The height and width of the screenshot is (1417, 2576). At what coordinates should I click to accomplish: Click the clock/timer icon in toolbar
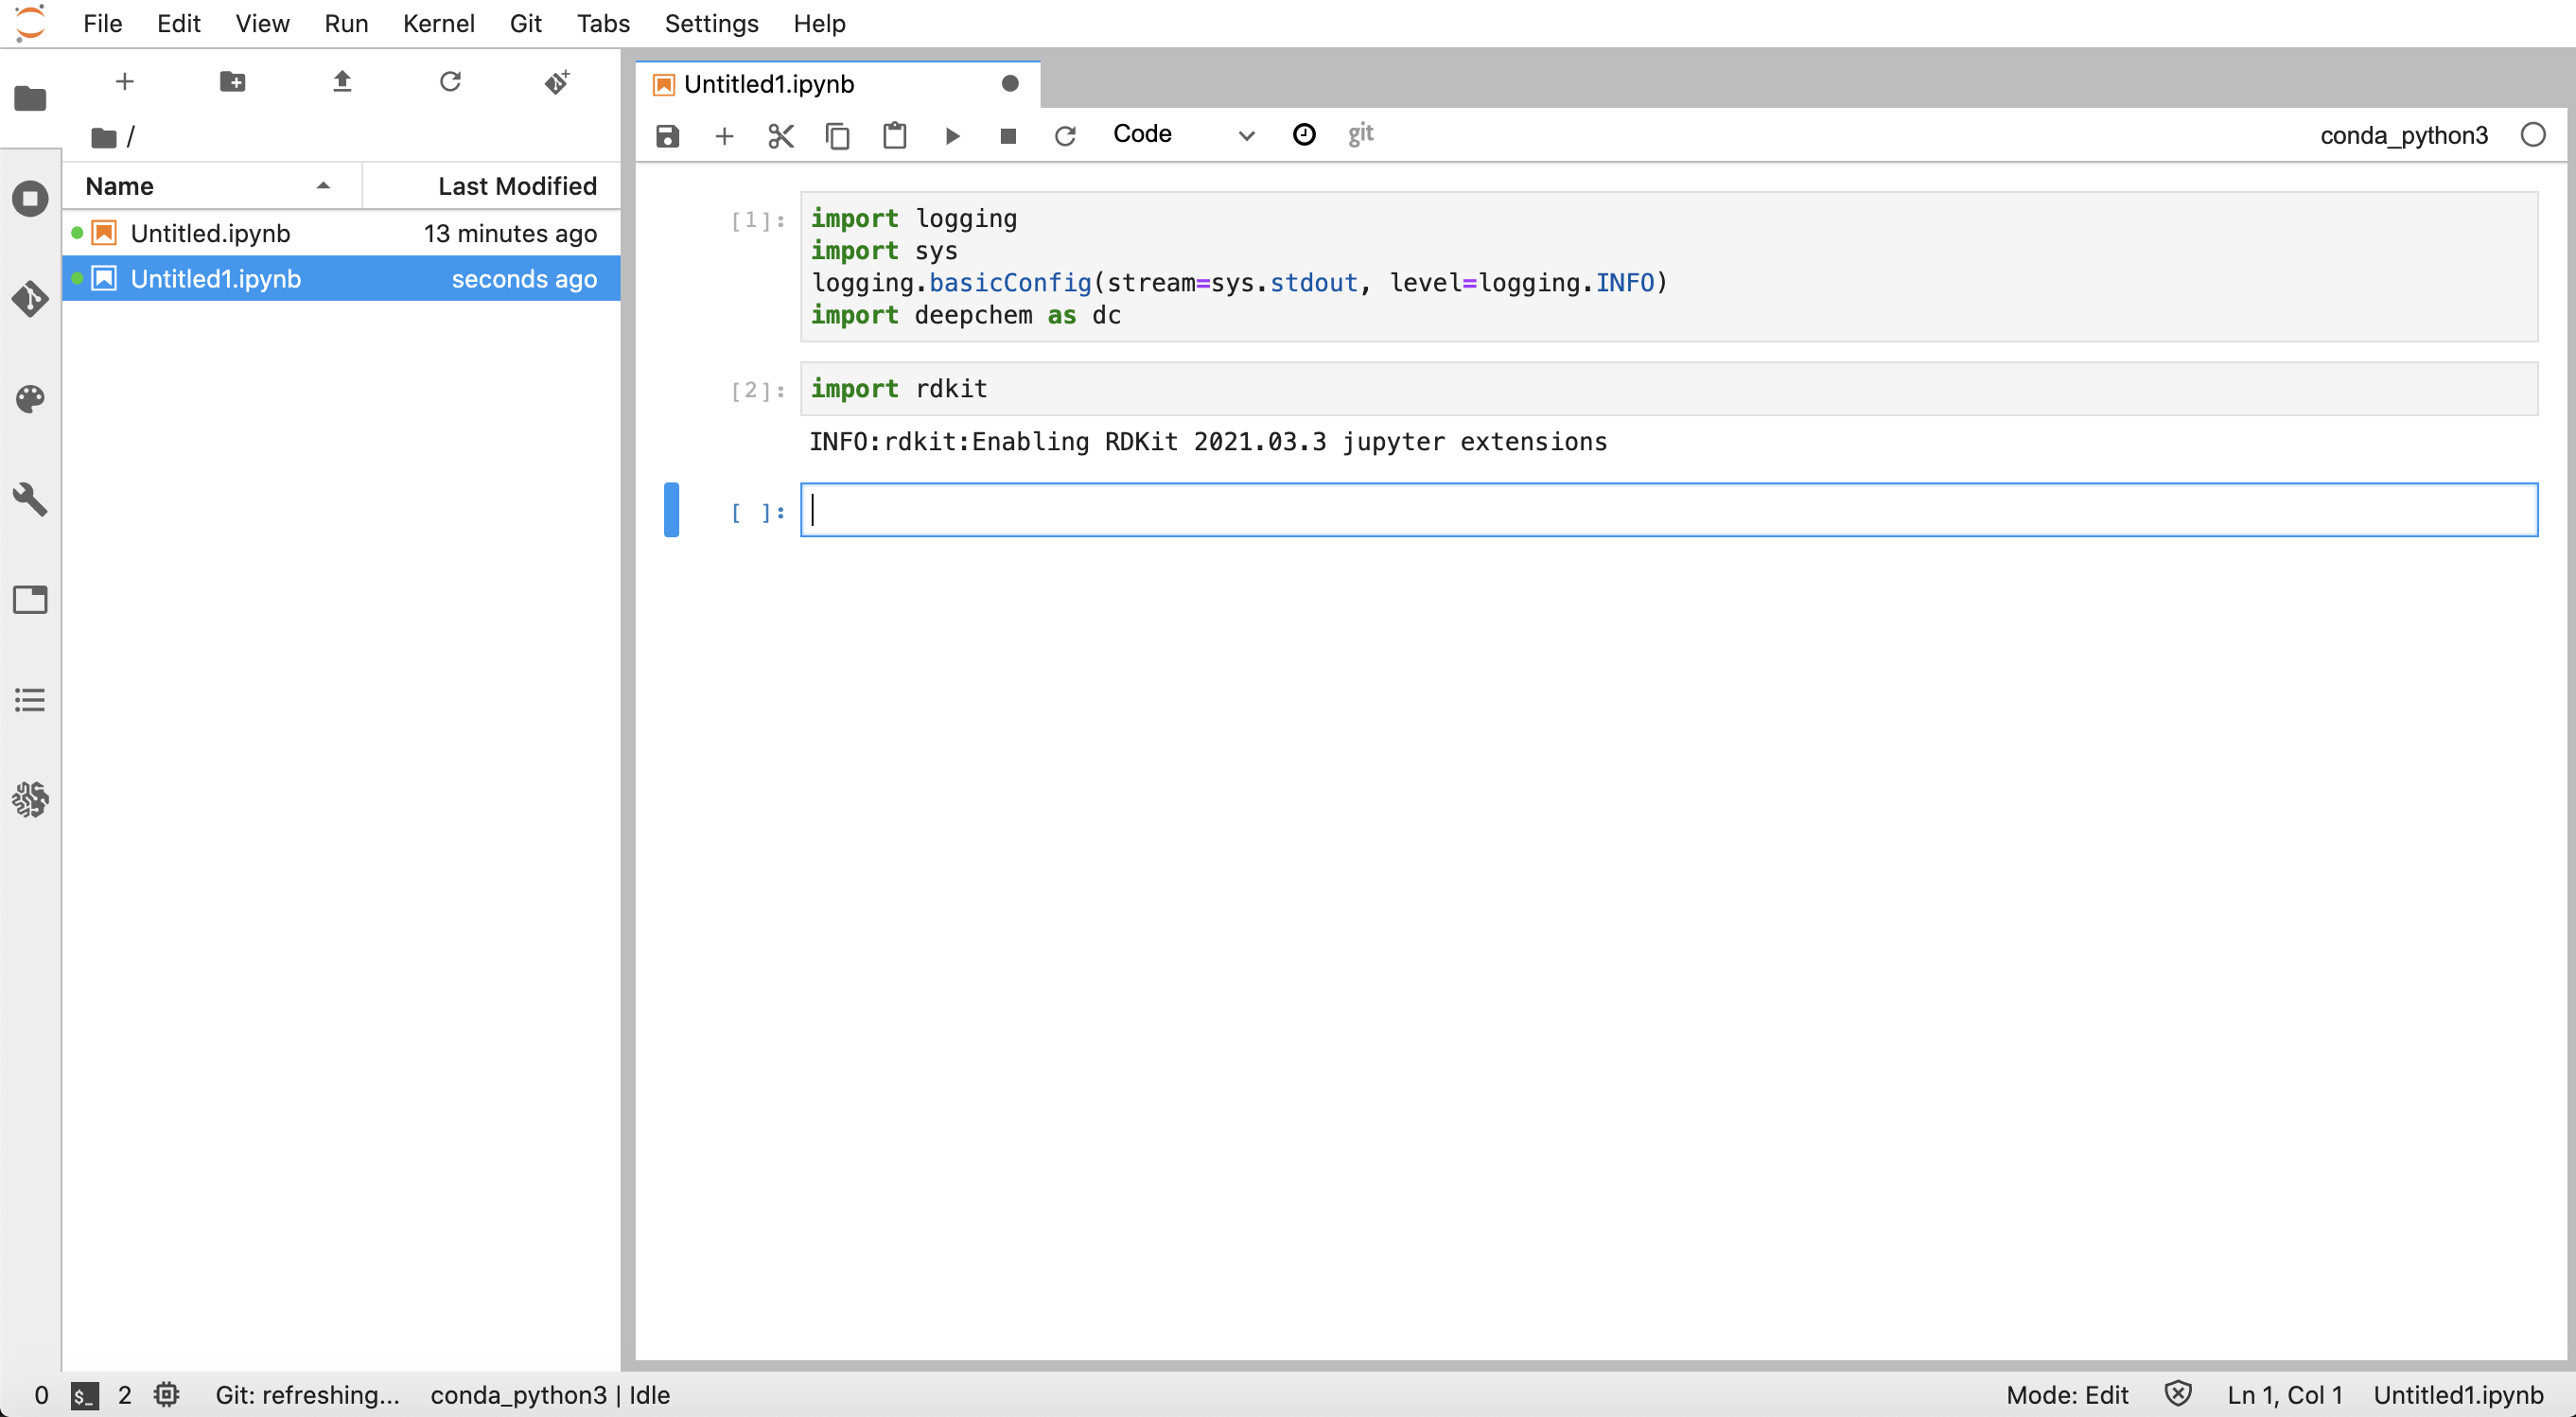tap(1304, 134)
